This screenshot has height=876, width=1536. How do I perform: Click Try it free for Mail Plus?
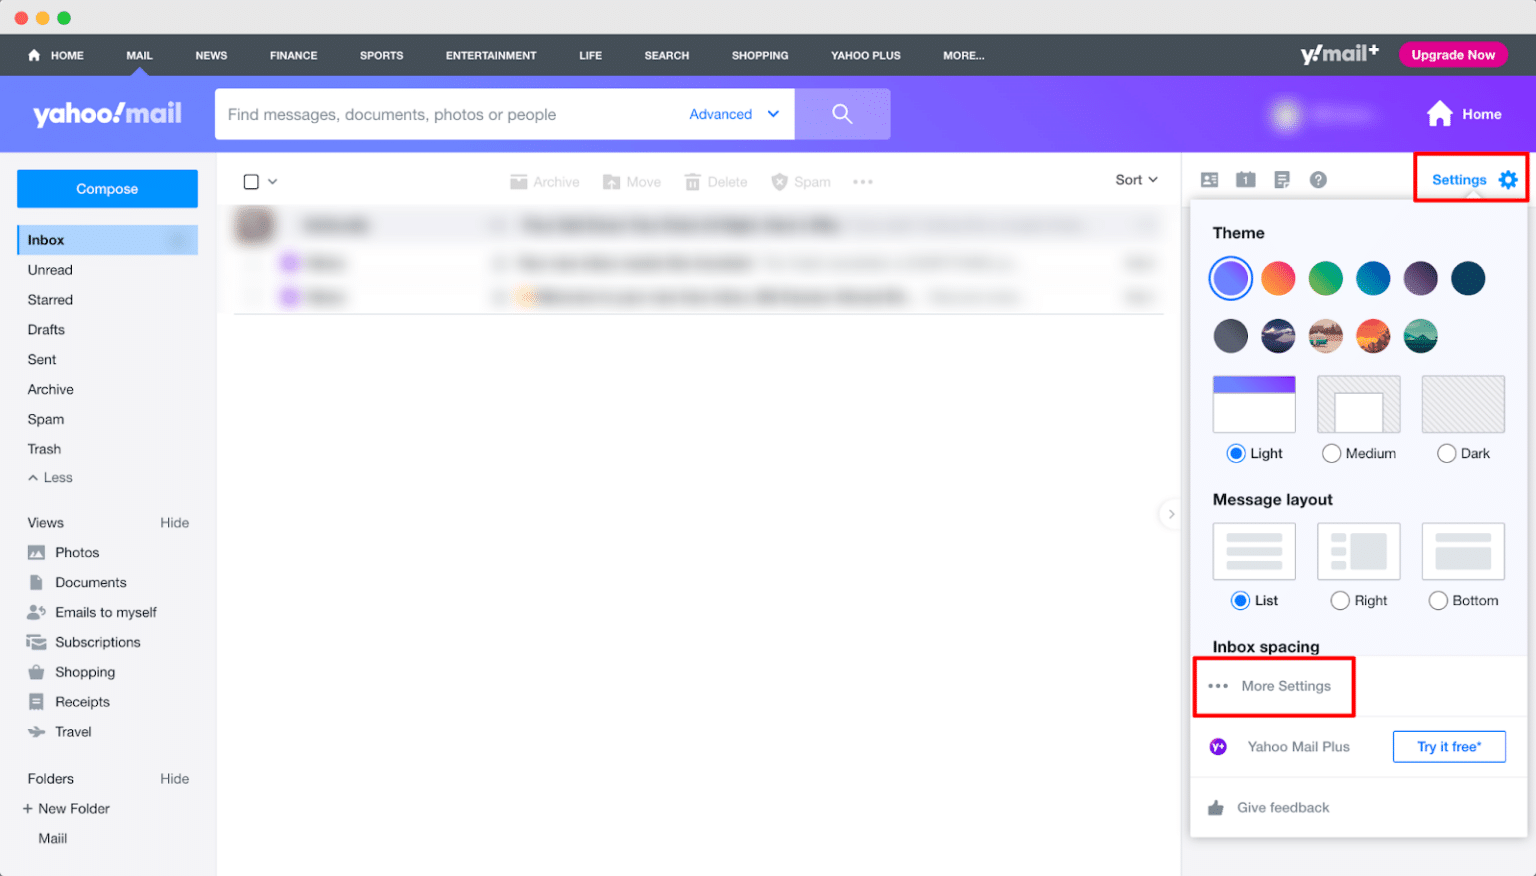tap(1449, 746)
